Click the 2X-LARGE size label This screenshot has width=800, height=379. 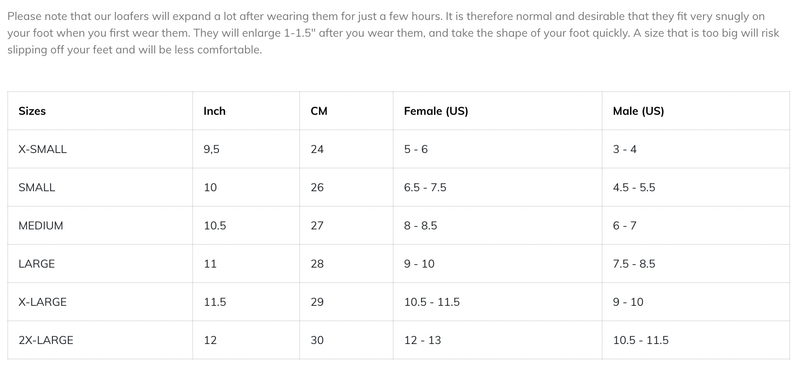tap(46, 340)
